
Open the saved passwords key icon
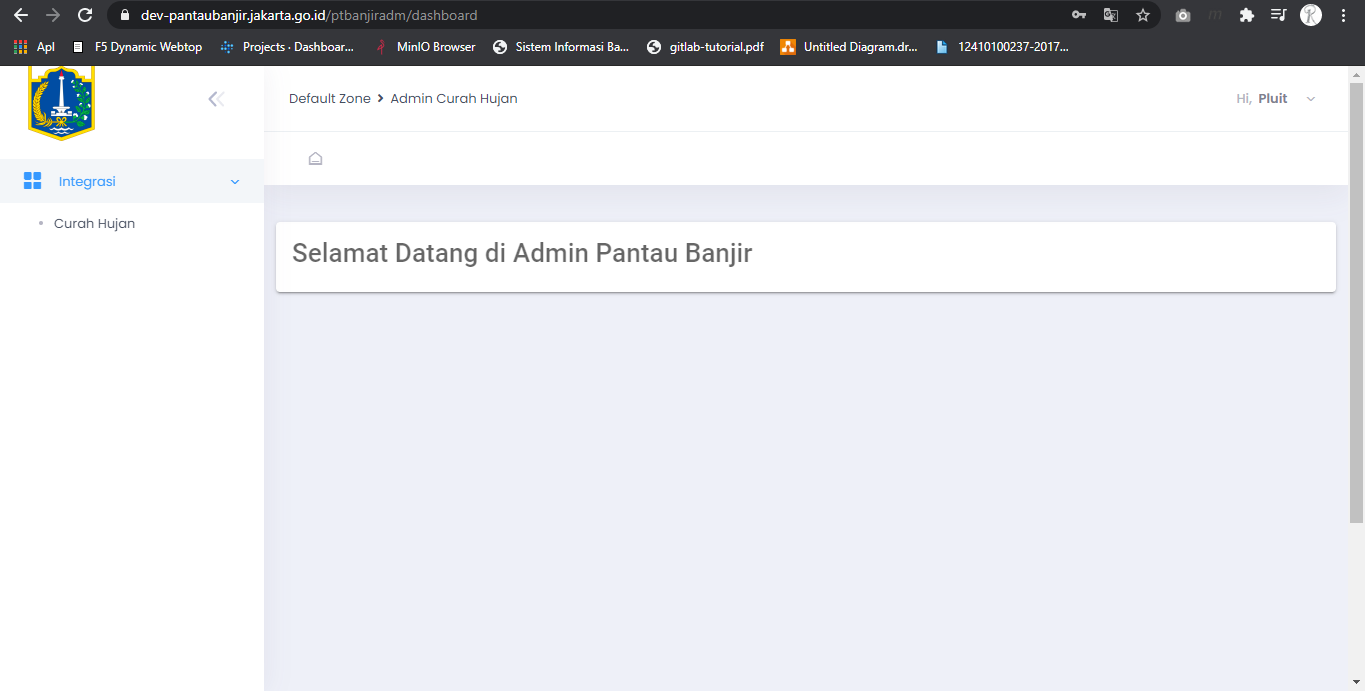click(1079, 15)
